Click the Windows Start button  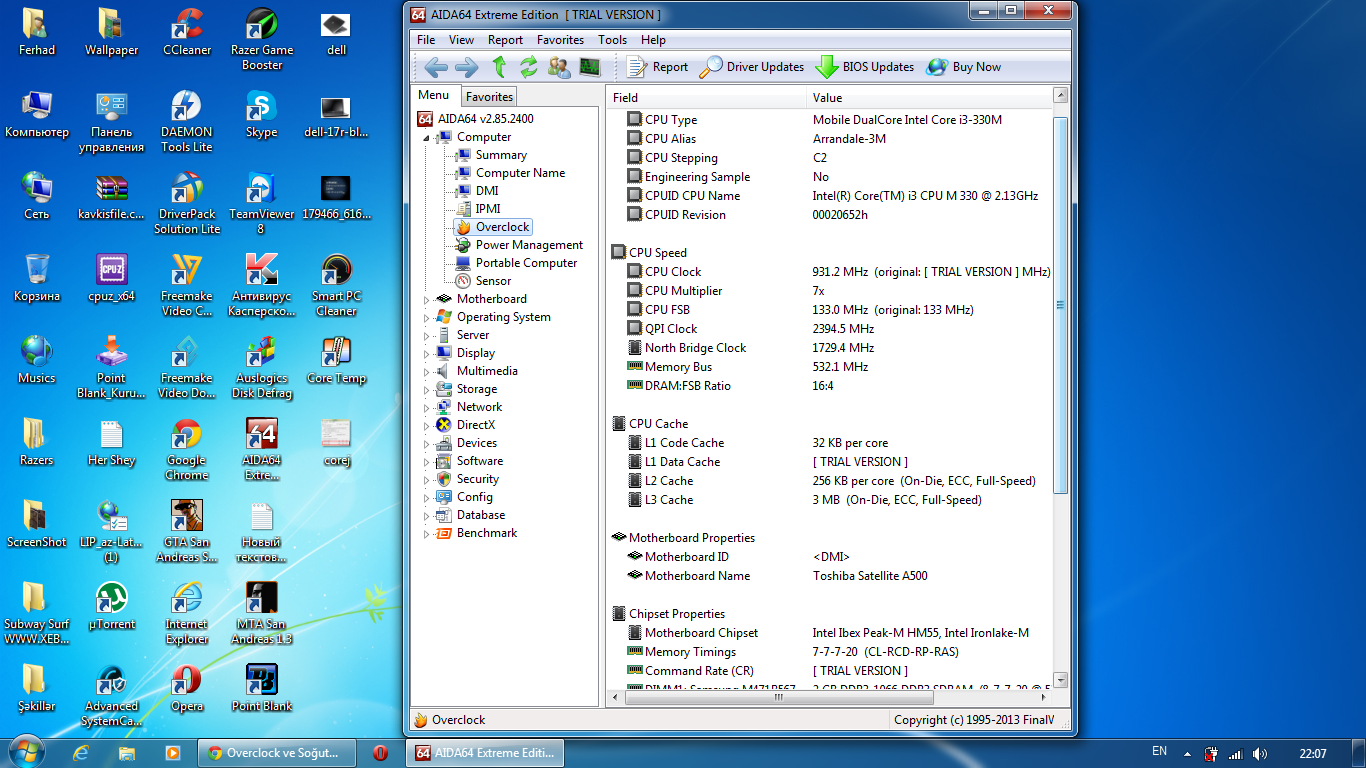click(27, 752)
